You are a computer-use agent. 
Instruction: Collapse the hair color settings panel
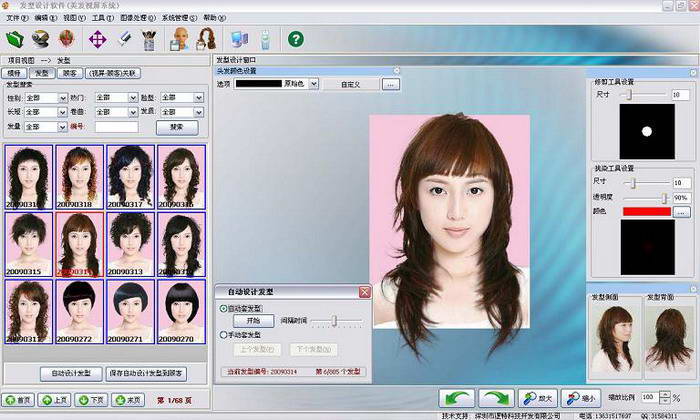point(396,71)
